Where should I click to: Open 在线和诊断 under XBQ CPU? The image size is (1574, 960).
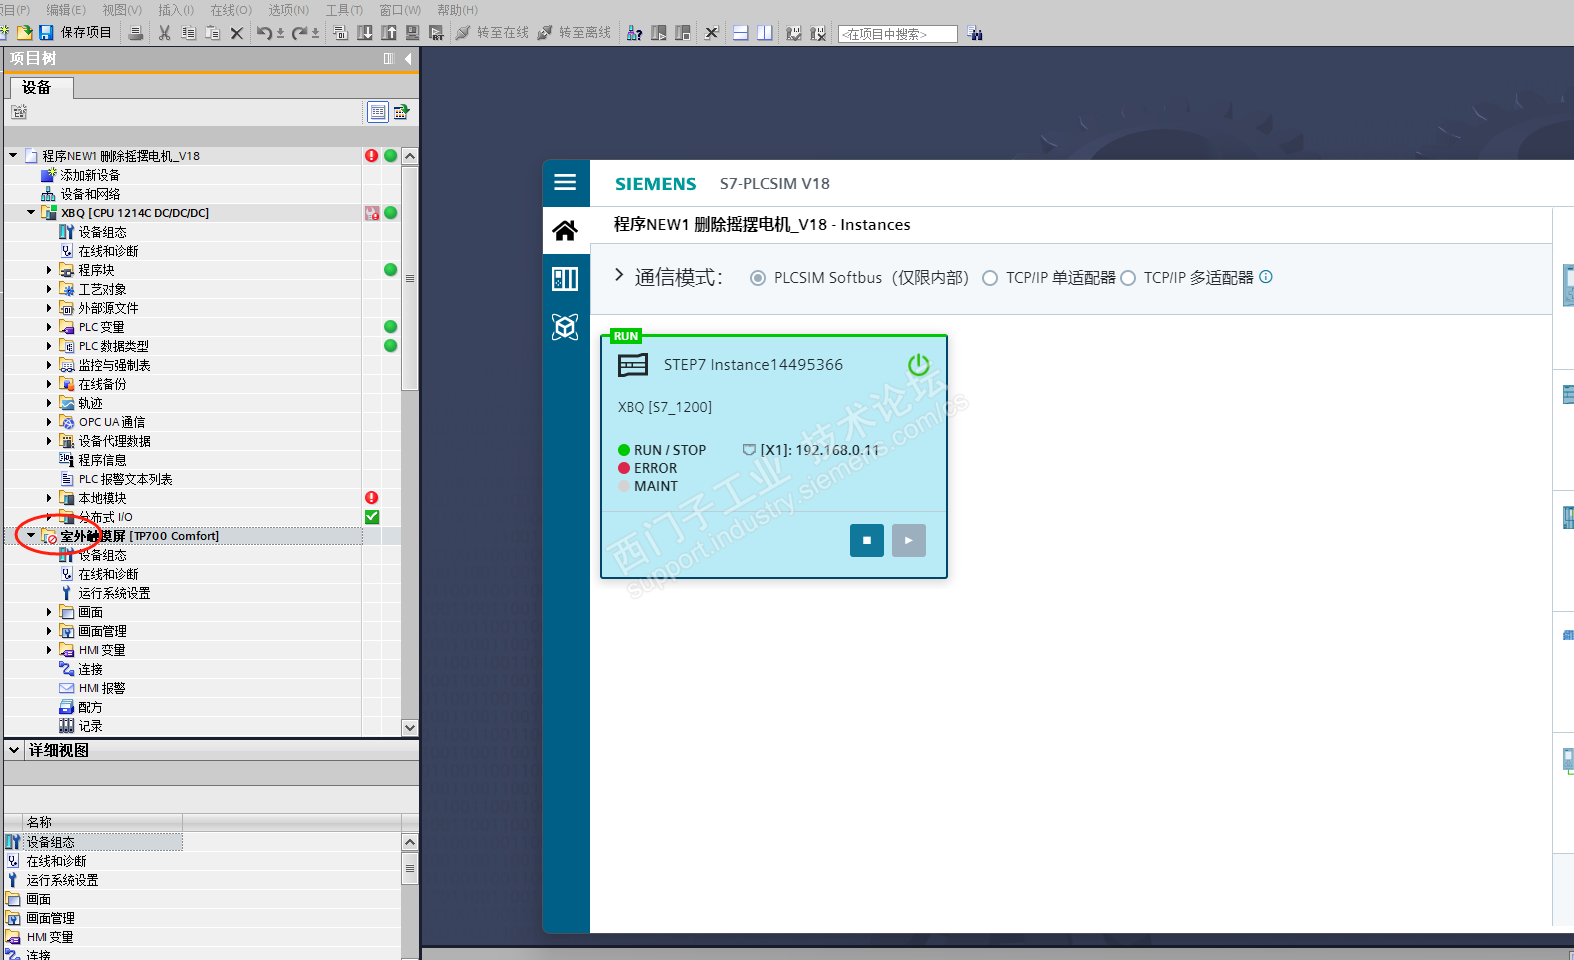[x=108, y=251]
